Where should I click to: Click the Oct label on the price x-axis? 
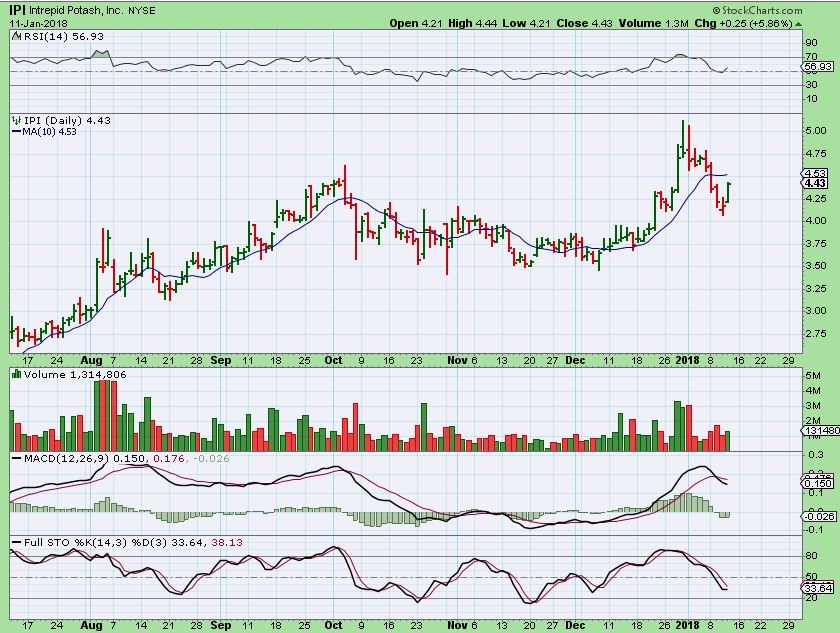[333, 358]
